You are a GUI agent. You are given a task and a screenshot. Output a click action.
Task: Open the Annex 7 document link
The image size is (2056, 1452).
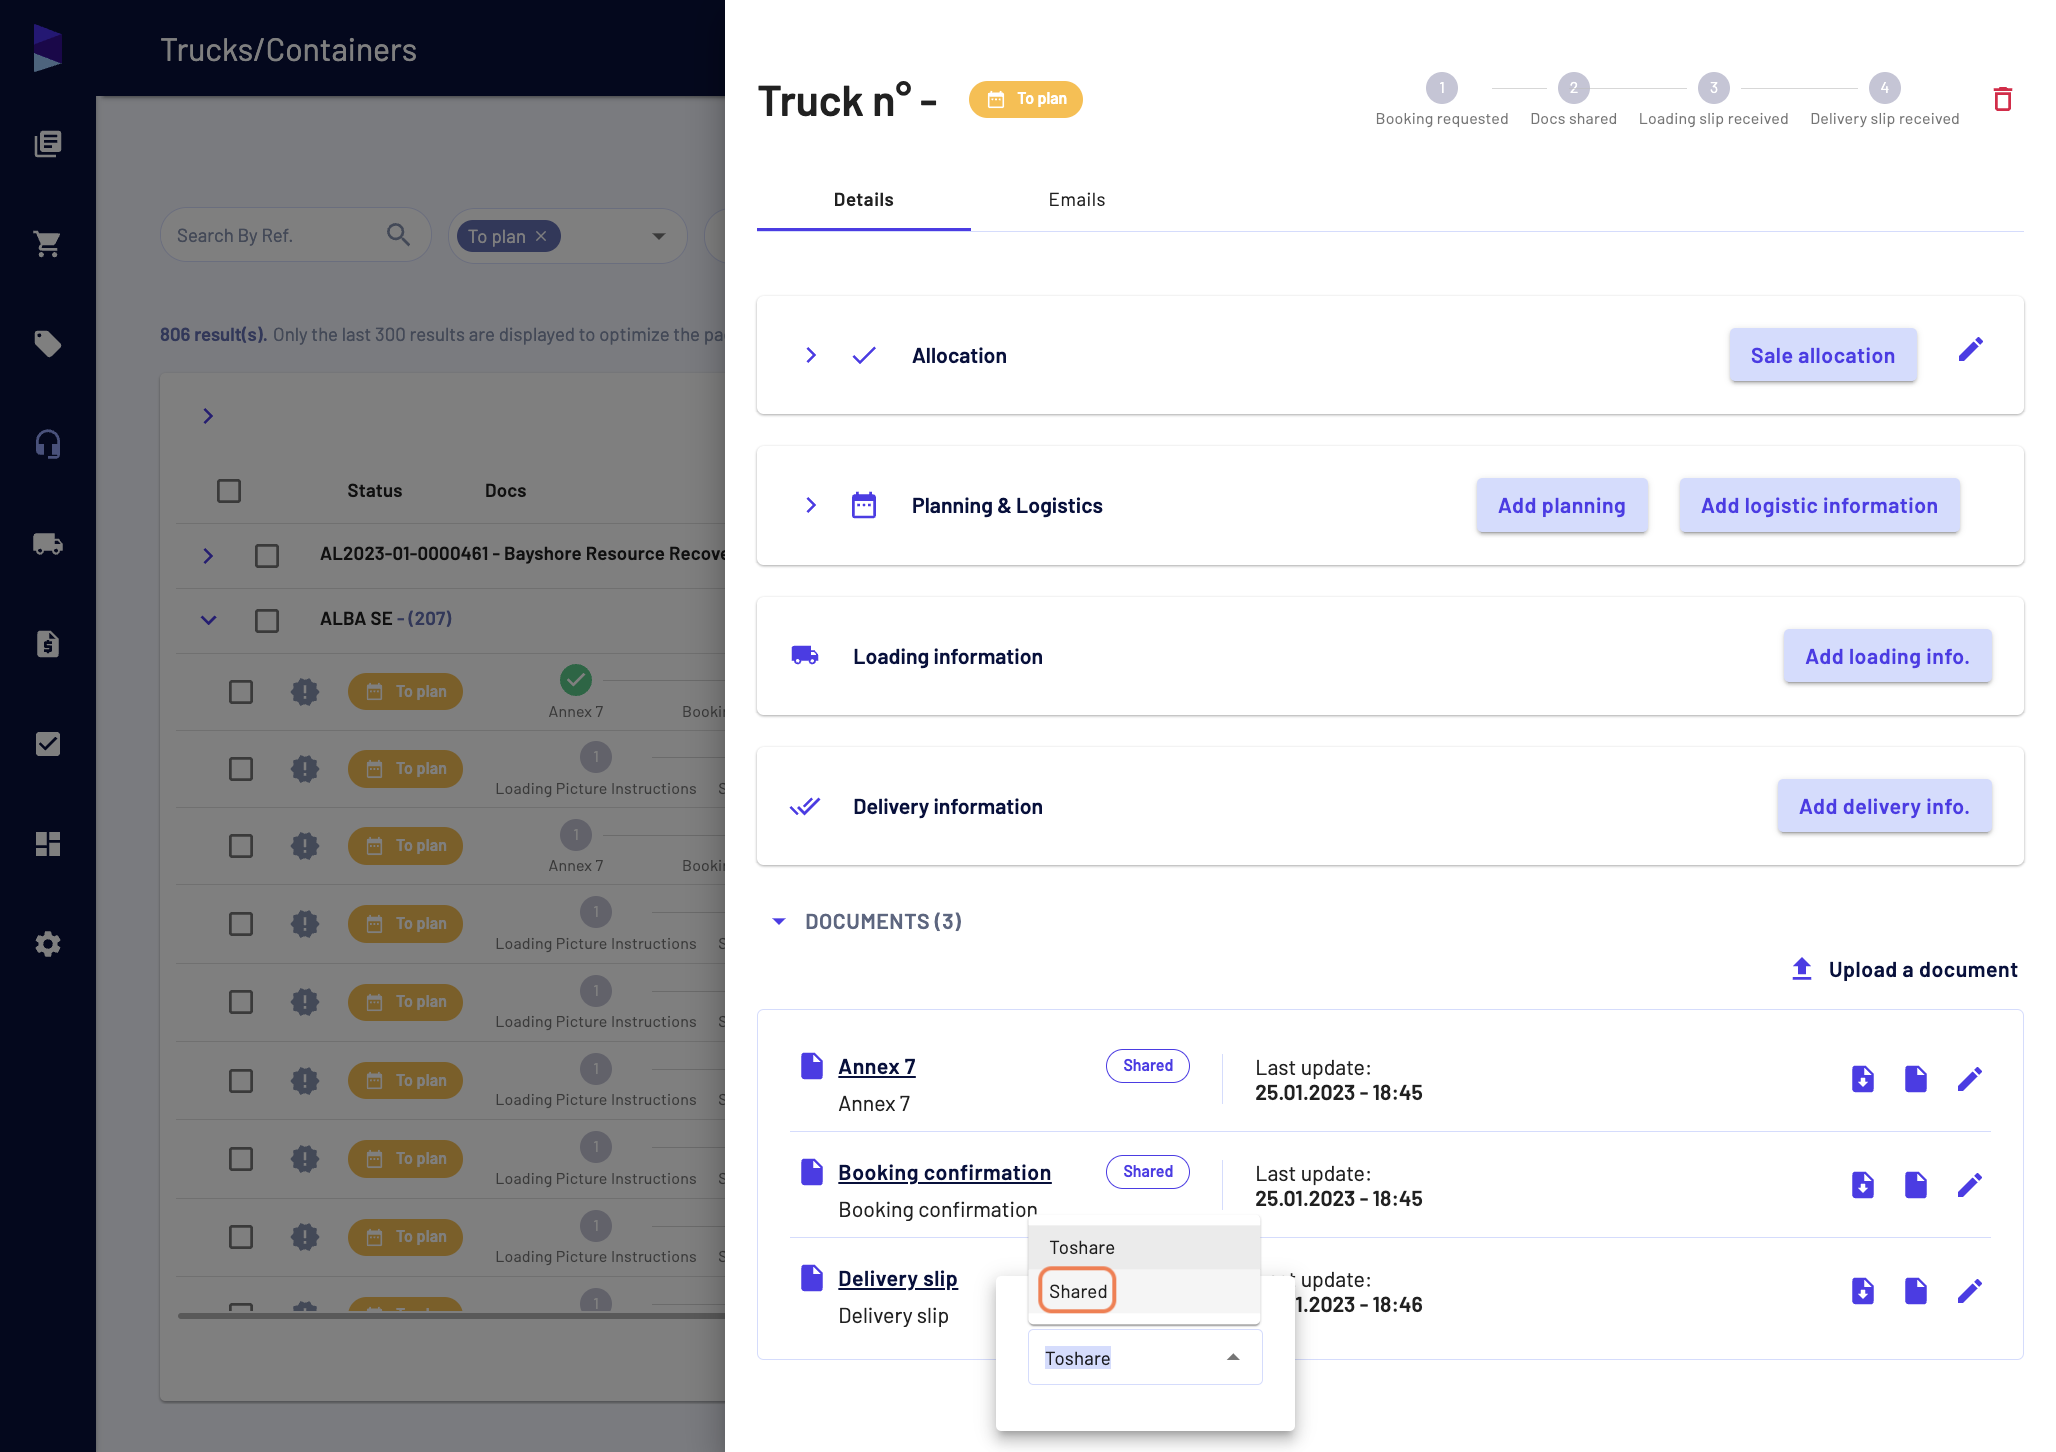coord(876,1066)
